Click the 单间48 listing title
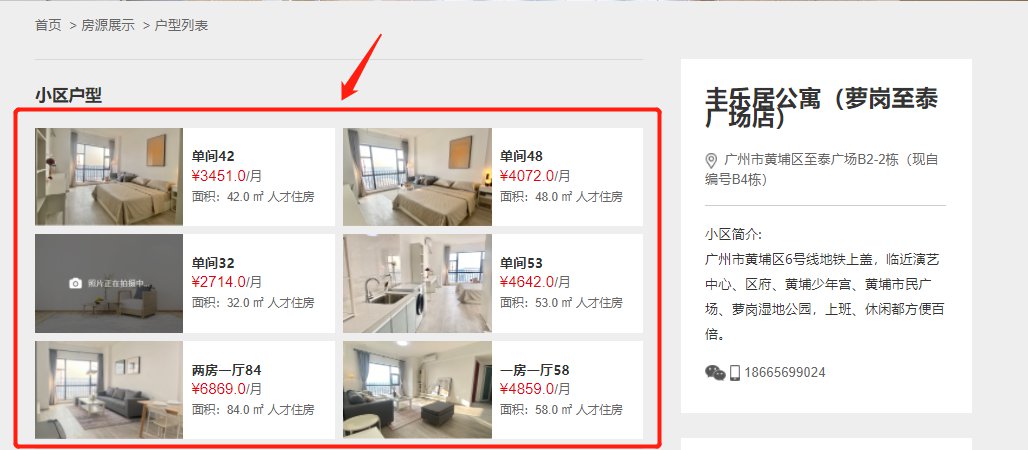Image resolution: width=1028 pixels, height=450 pixels. coord(521,156)
